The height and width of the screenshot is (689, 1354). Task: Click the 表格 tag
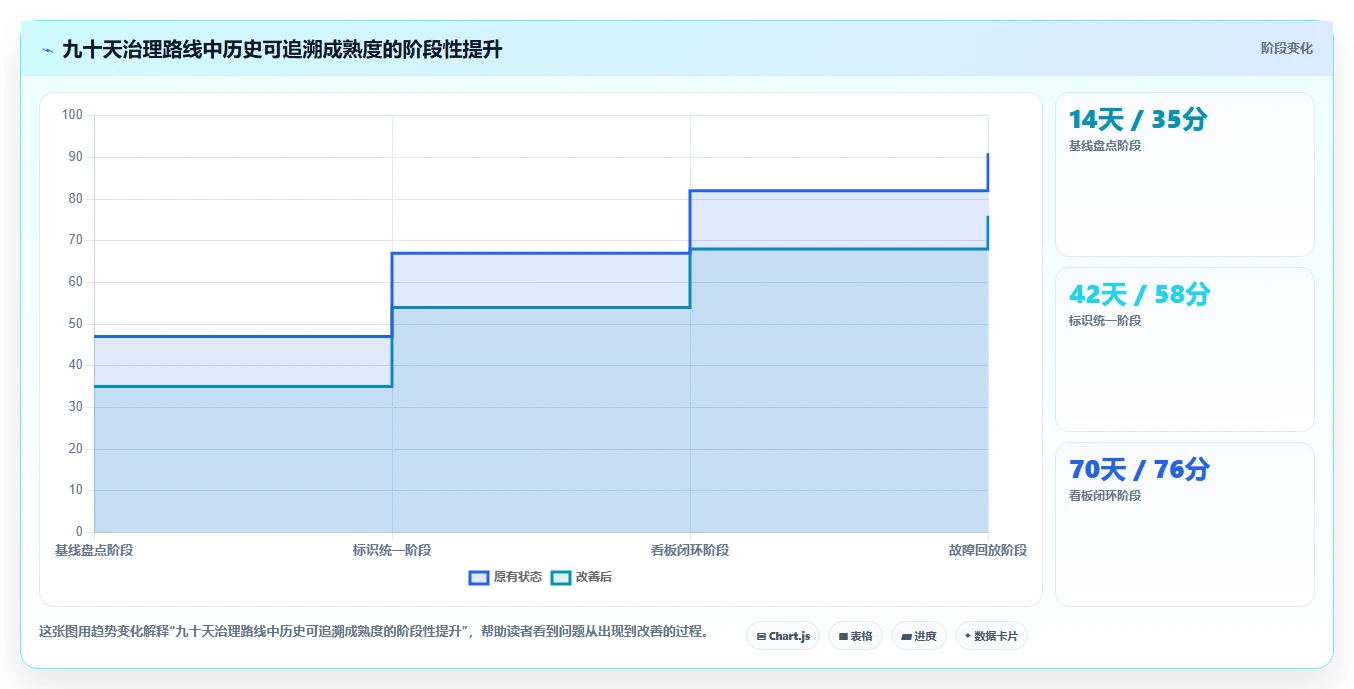click(x=855, y=636)
